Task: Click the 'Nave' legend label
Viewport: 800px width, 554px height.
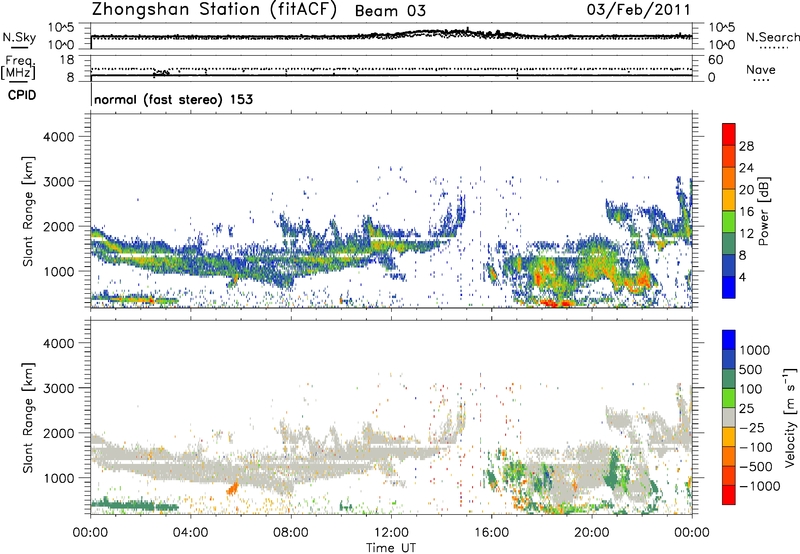Action: (x=761, y=69)
